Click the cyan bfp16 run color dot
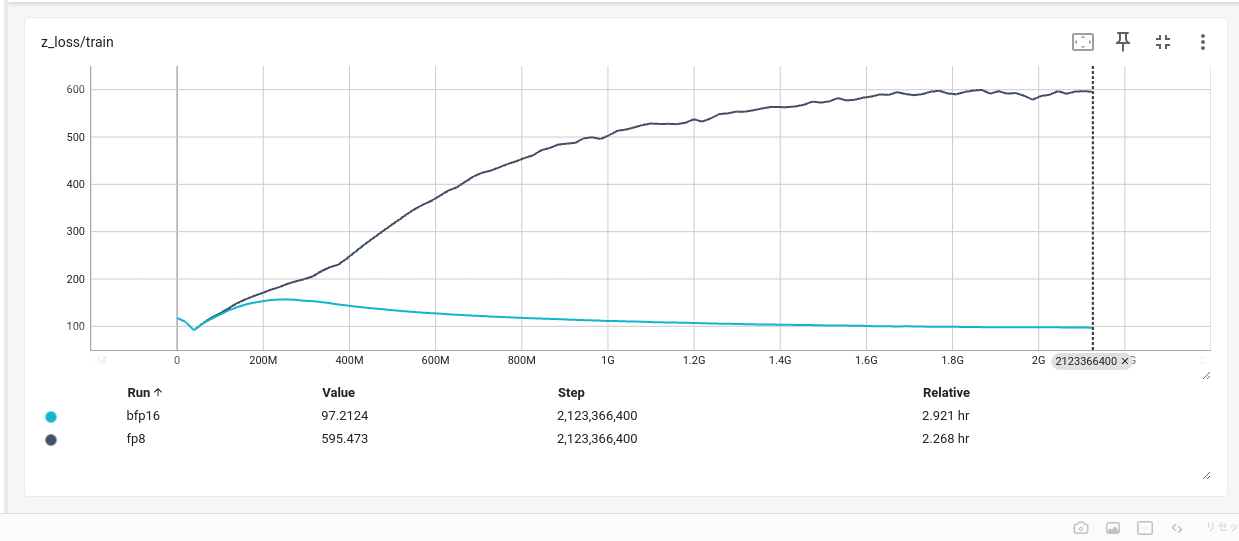This screenshot has height=541, width=1239. (51, 417)
